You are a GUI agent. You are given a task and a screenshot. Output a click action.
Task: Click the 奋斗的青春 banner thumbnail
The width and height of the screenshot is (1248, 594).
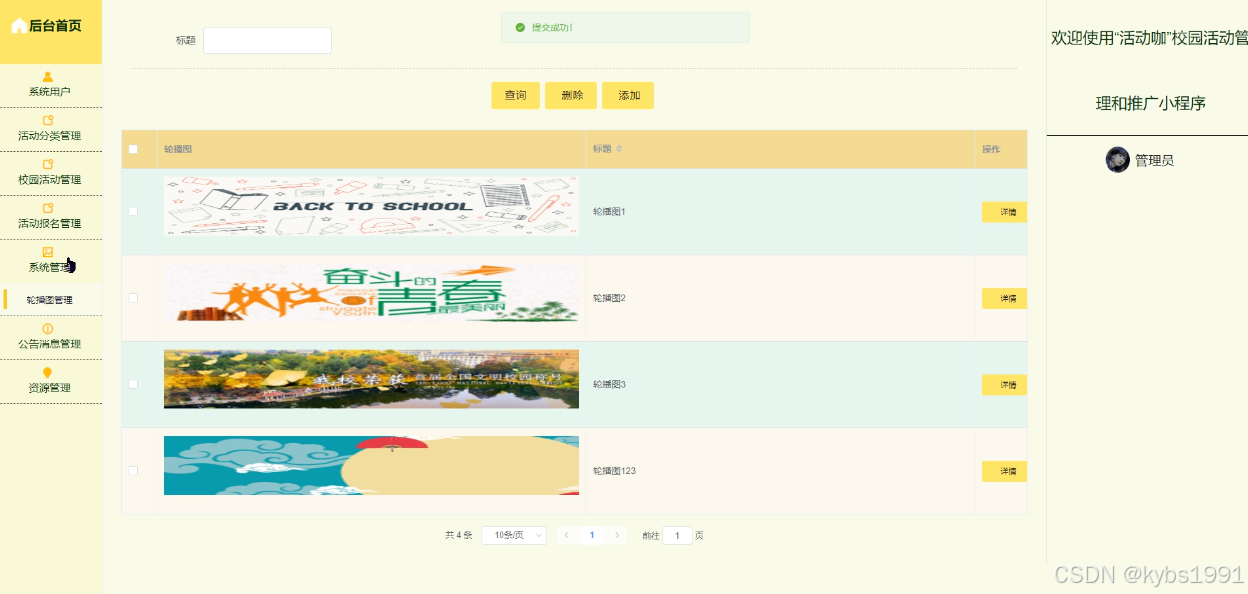tap(371, 293)
